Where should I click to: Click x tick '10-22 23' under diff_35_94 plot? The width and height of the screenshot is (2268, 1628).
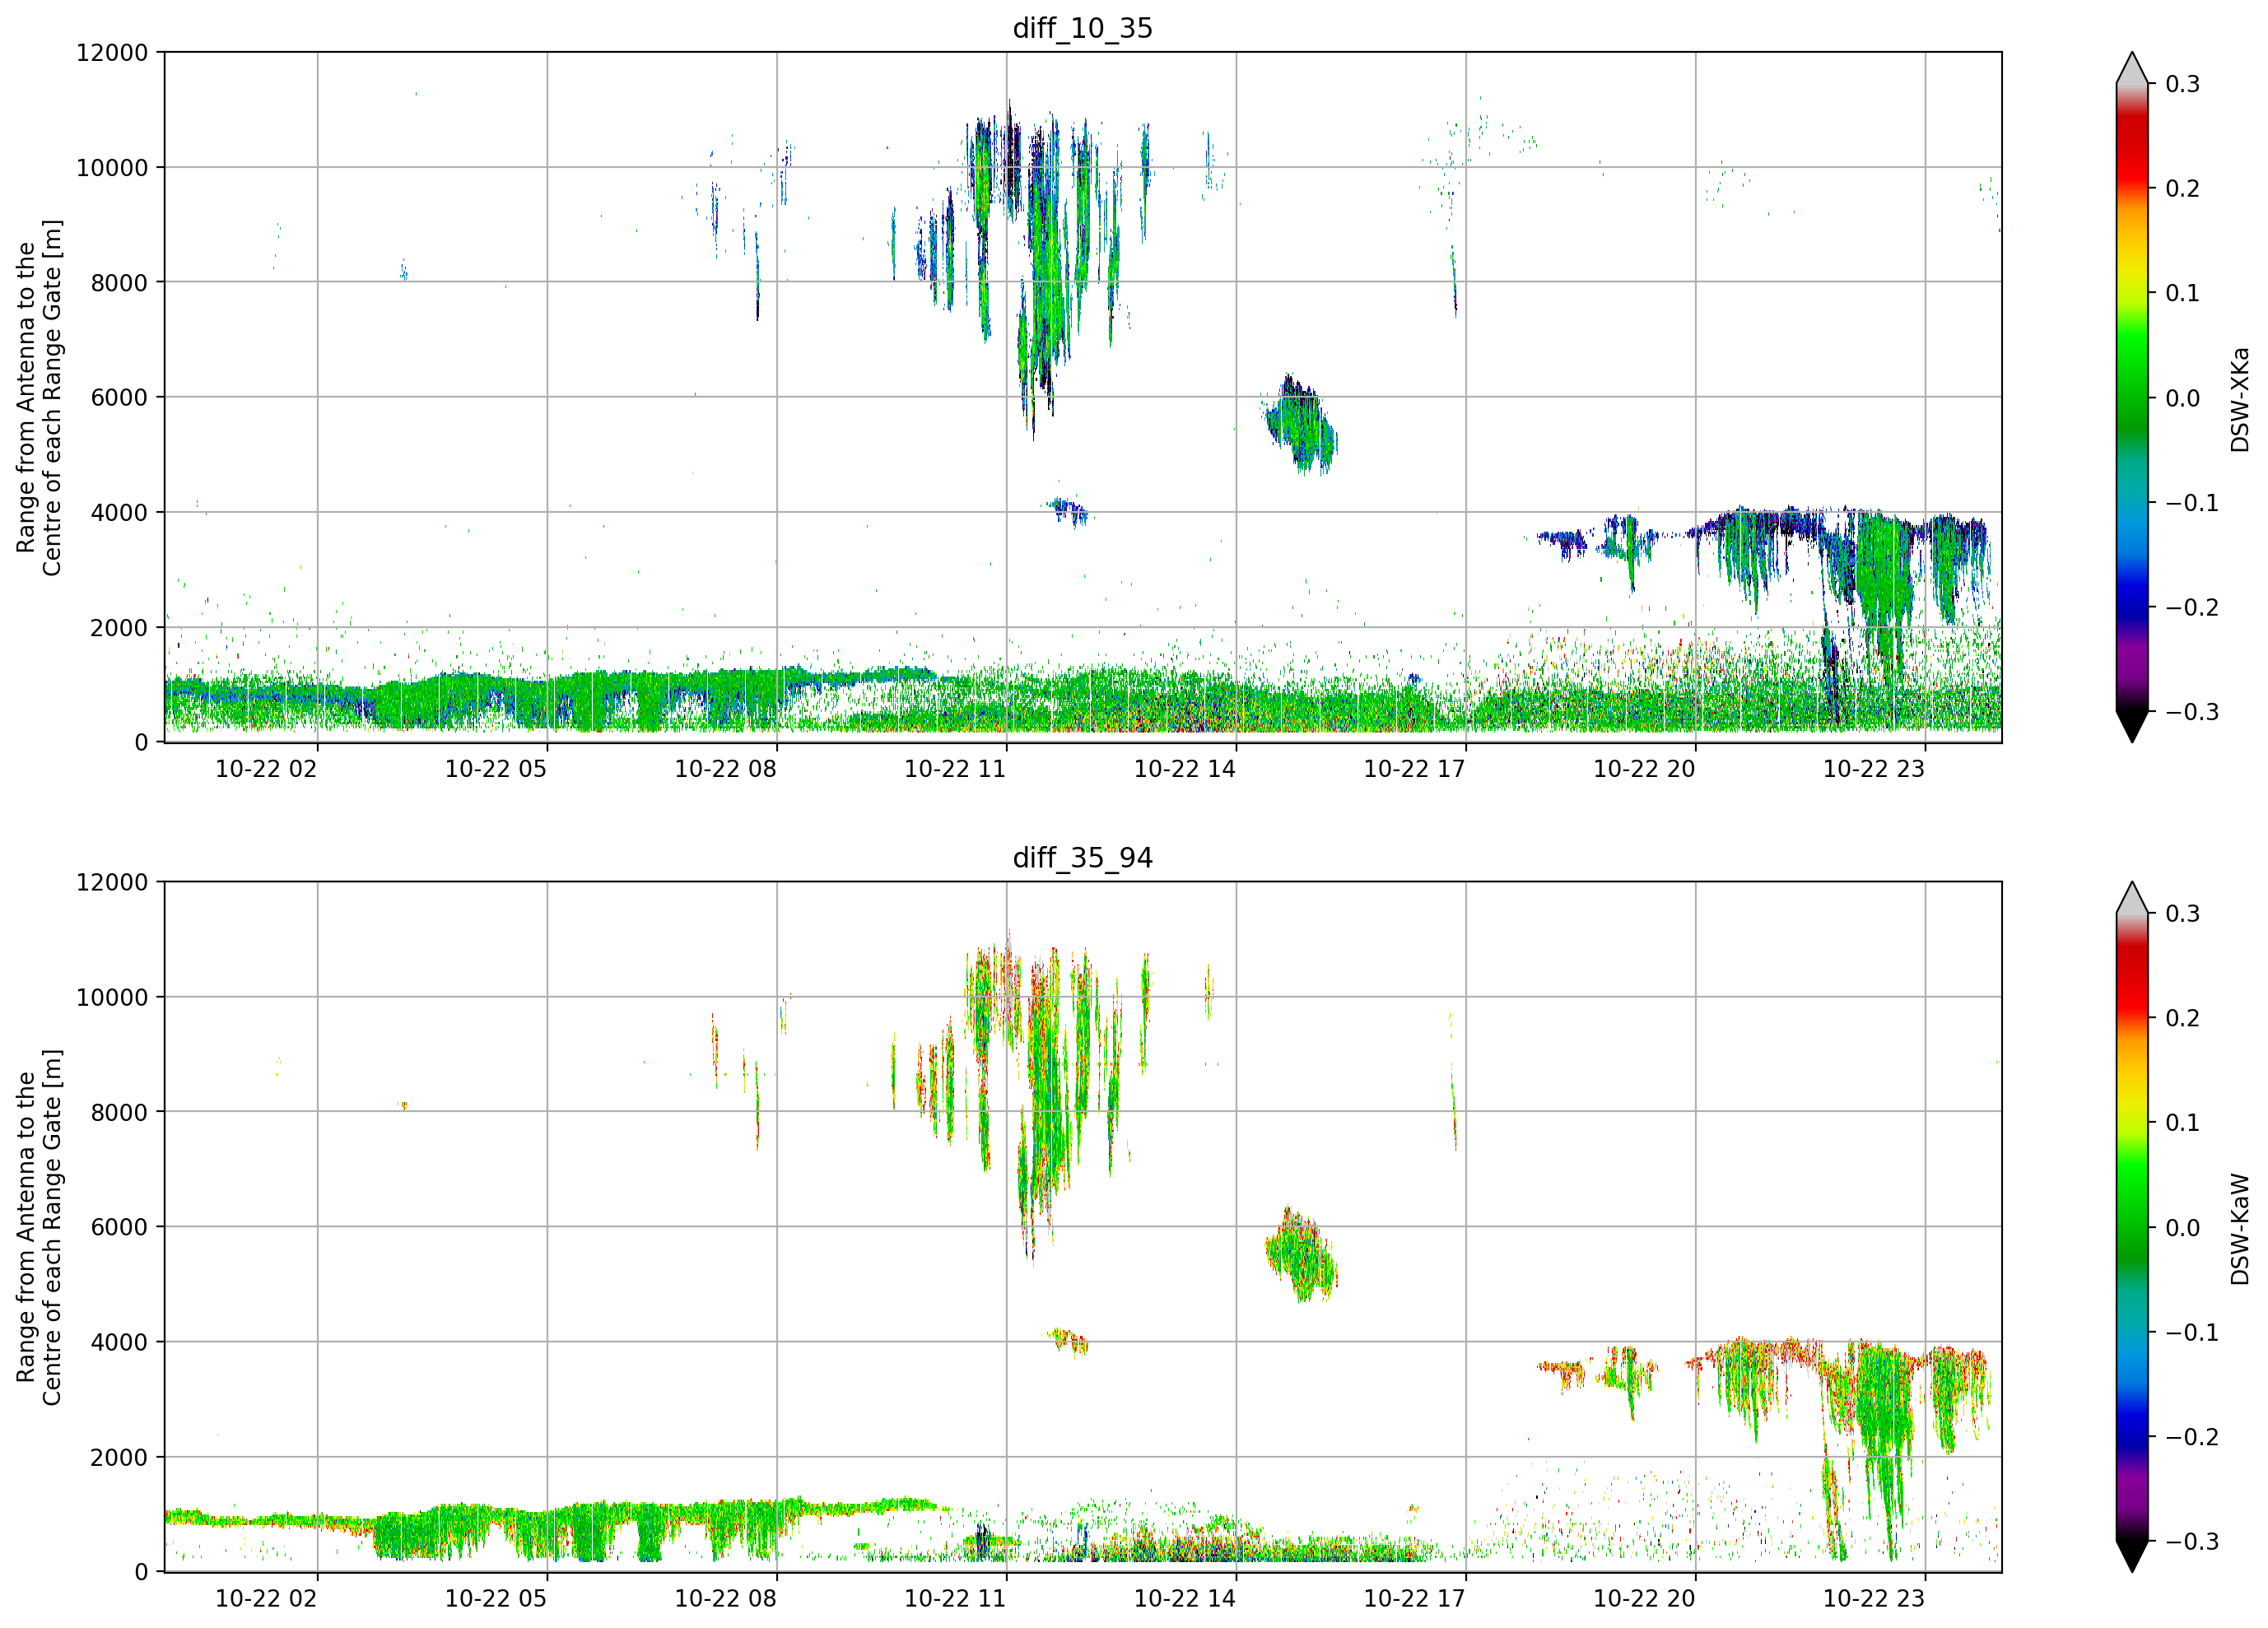1874,1598
